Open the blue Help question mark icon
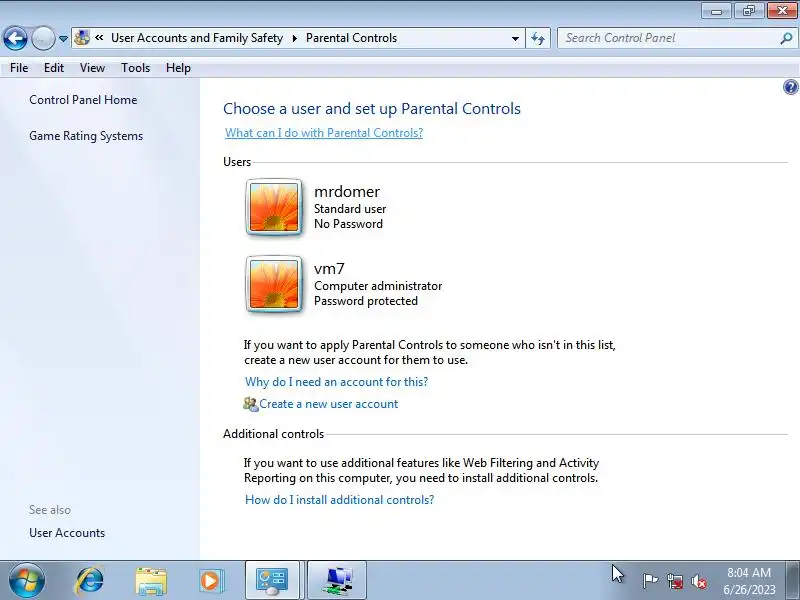Screen dimensions: 800x600 (x=790, y=87)
